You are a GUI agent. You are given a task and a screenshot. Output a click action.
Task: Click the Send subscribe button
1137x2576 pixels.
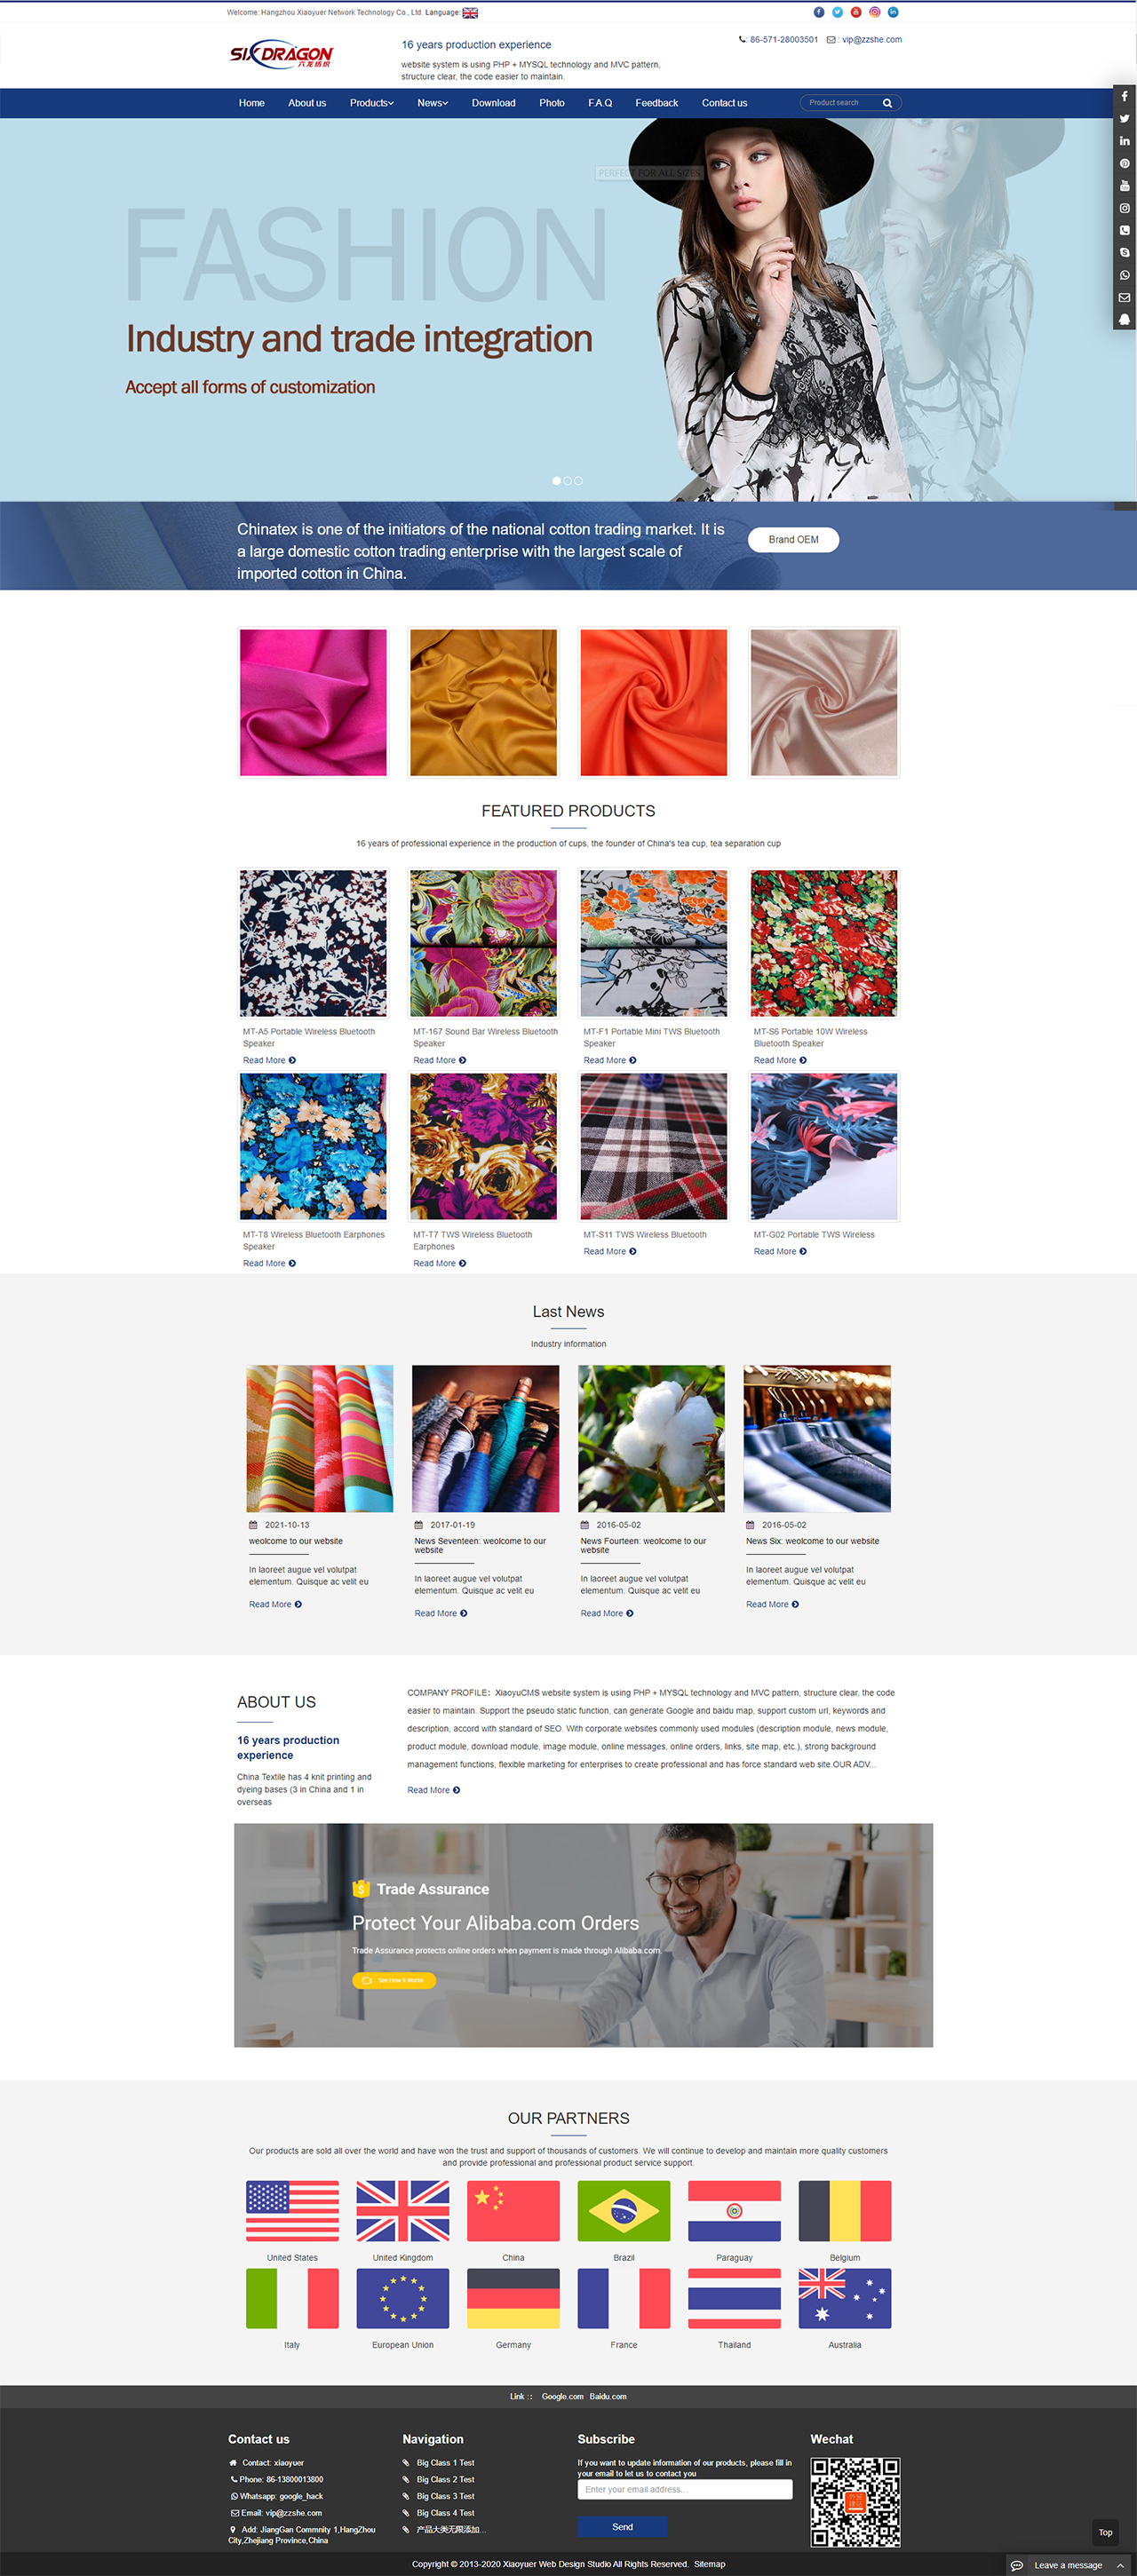[x=622, y=2527]
